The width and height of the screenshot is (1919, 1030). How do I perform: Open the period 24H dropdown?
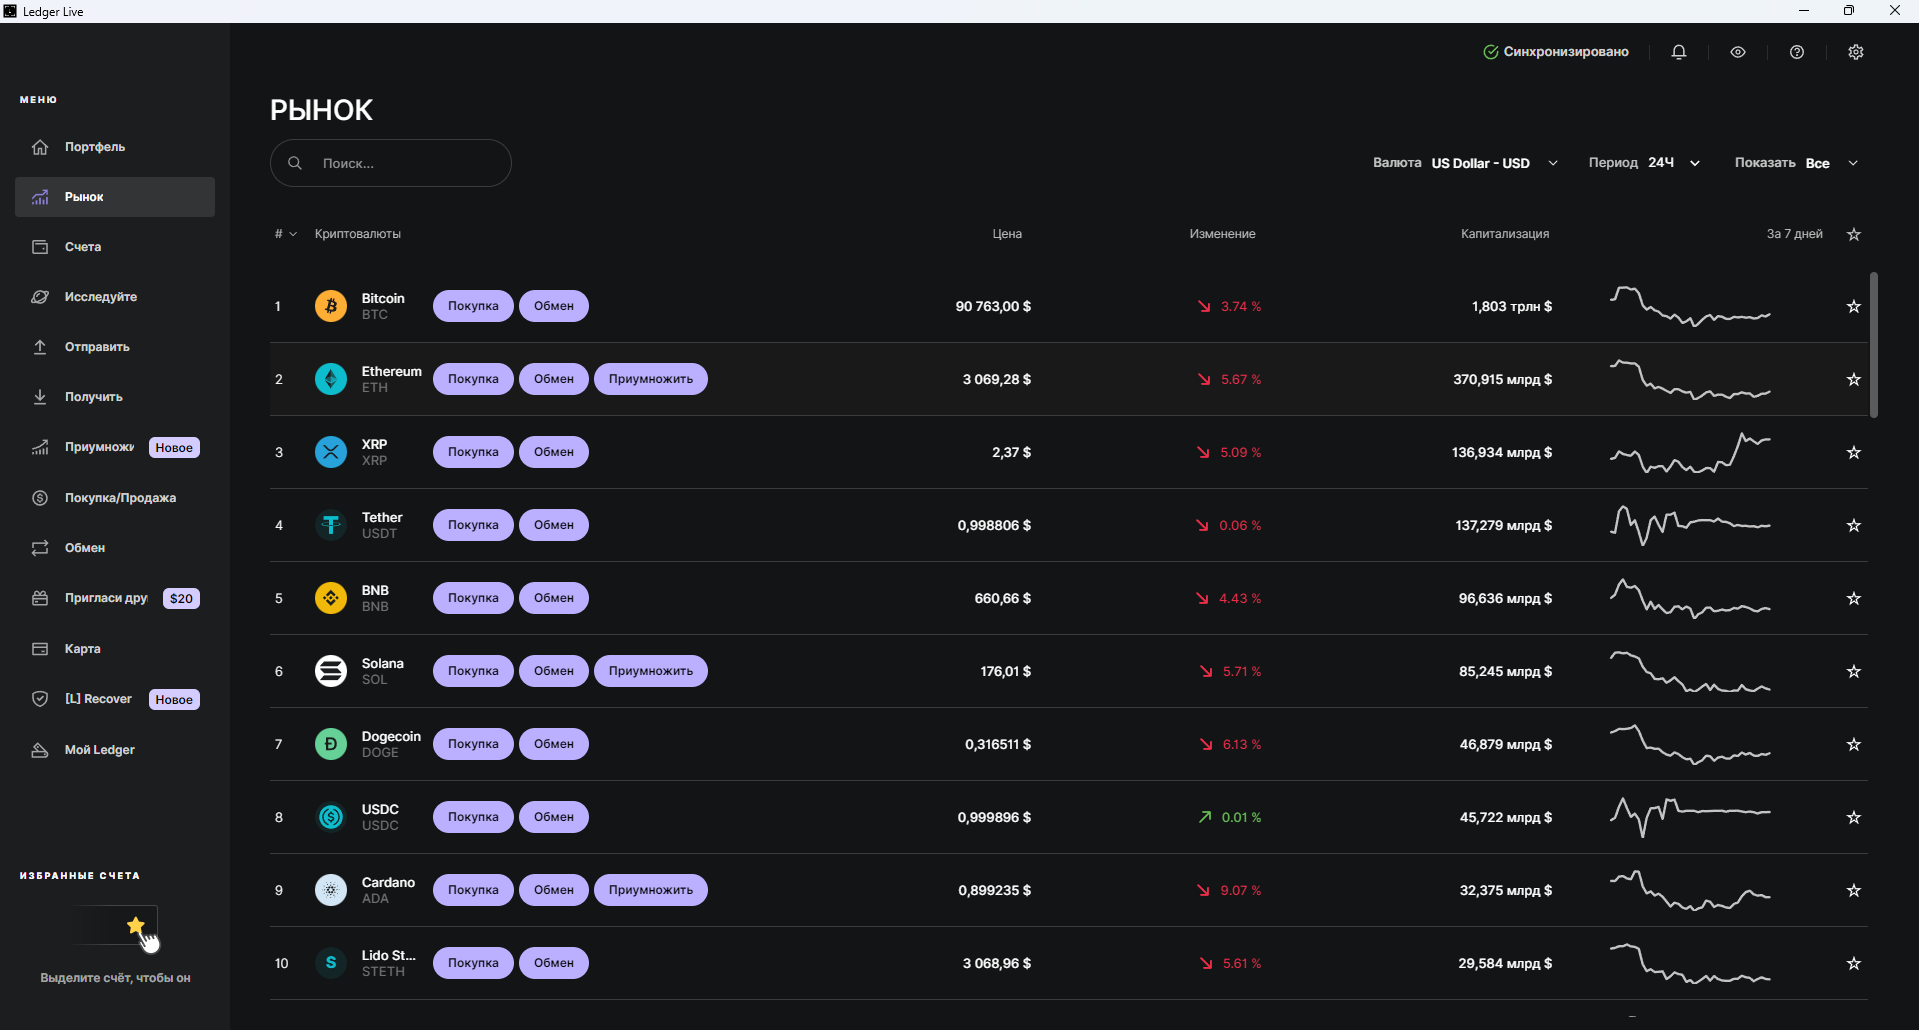coord(1674,163)
